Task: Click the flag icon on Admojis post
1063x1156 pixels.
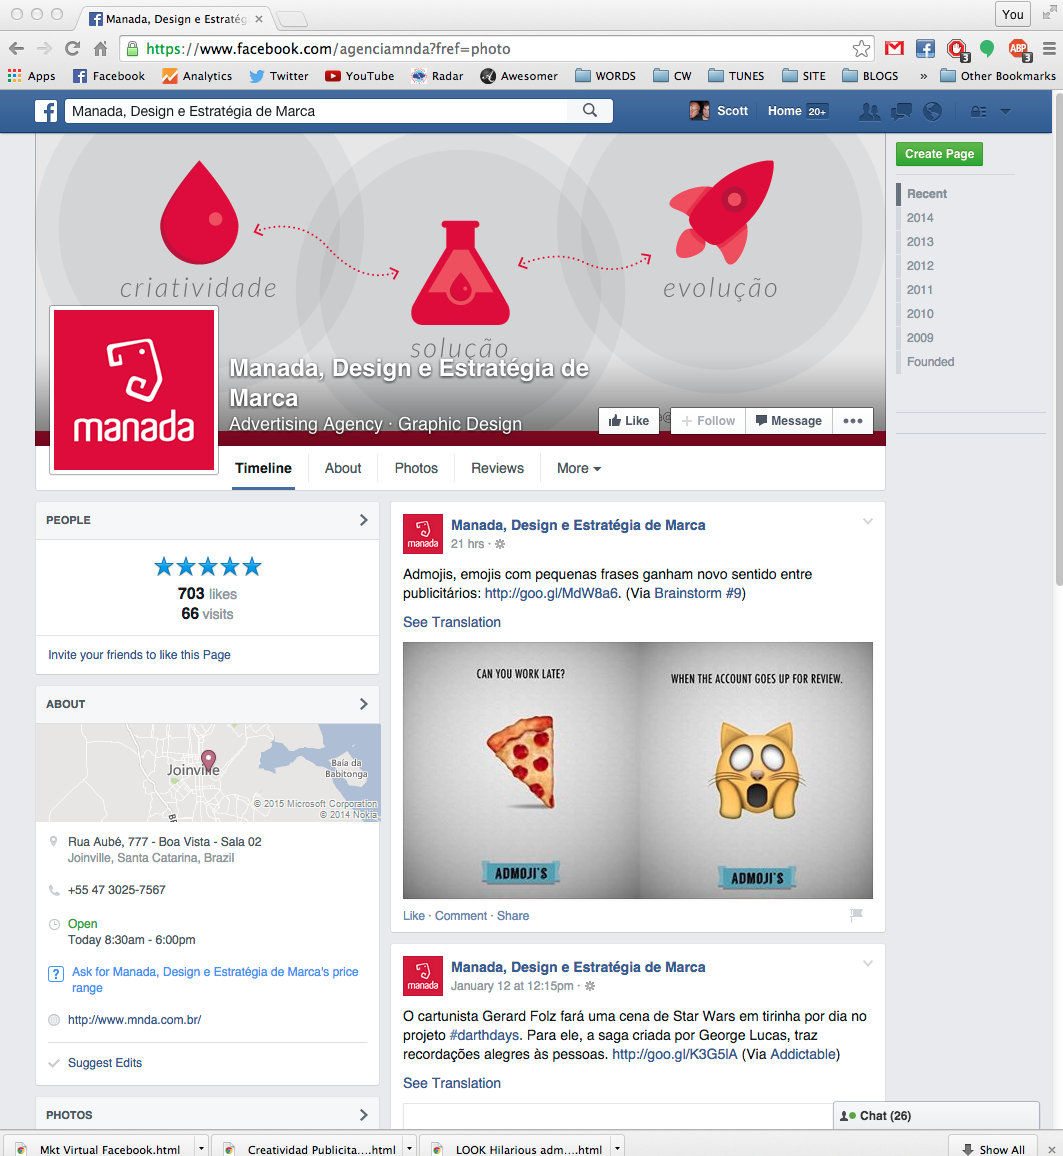Action: pyautogui.click(x=856, y=915)
